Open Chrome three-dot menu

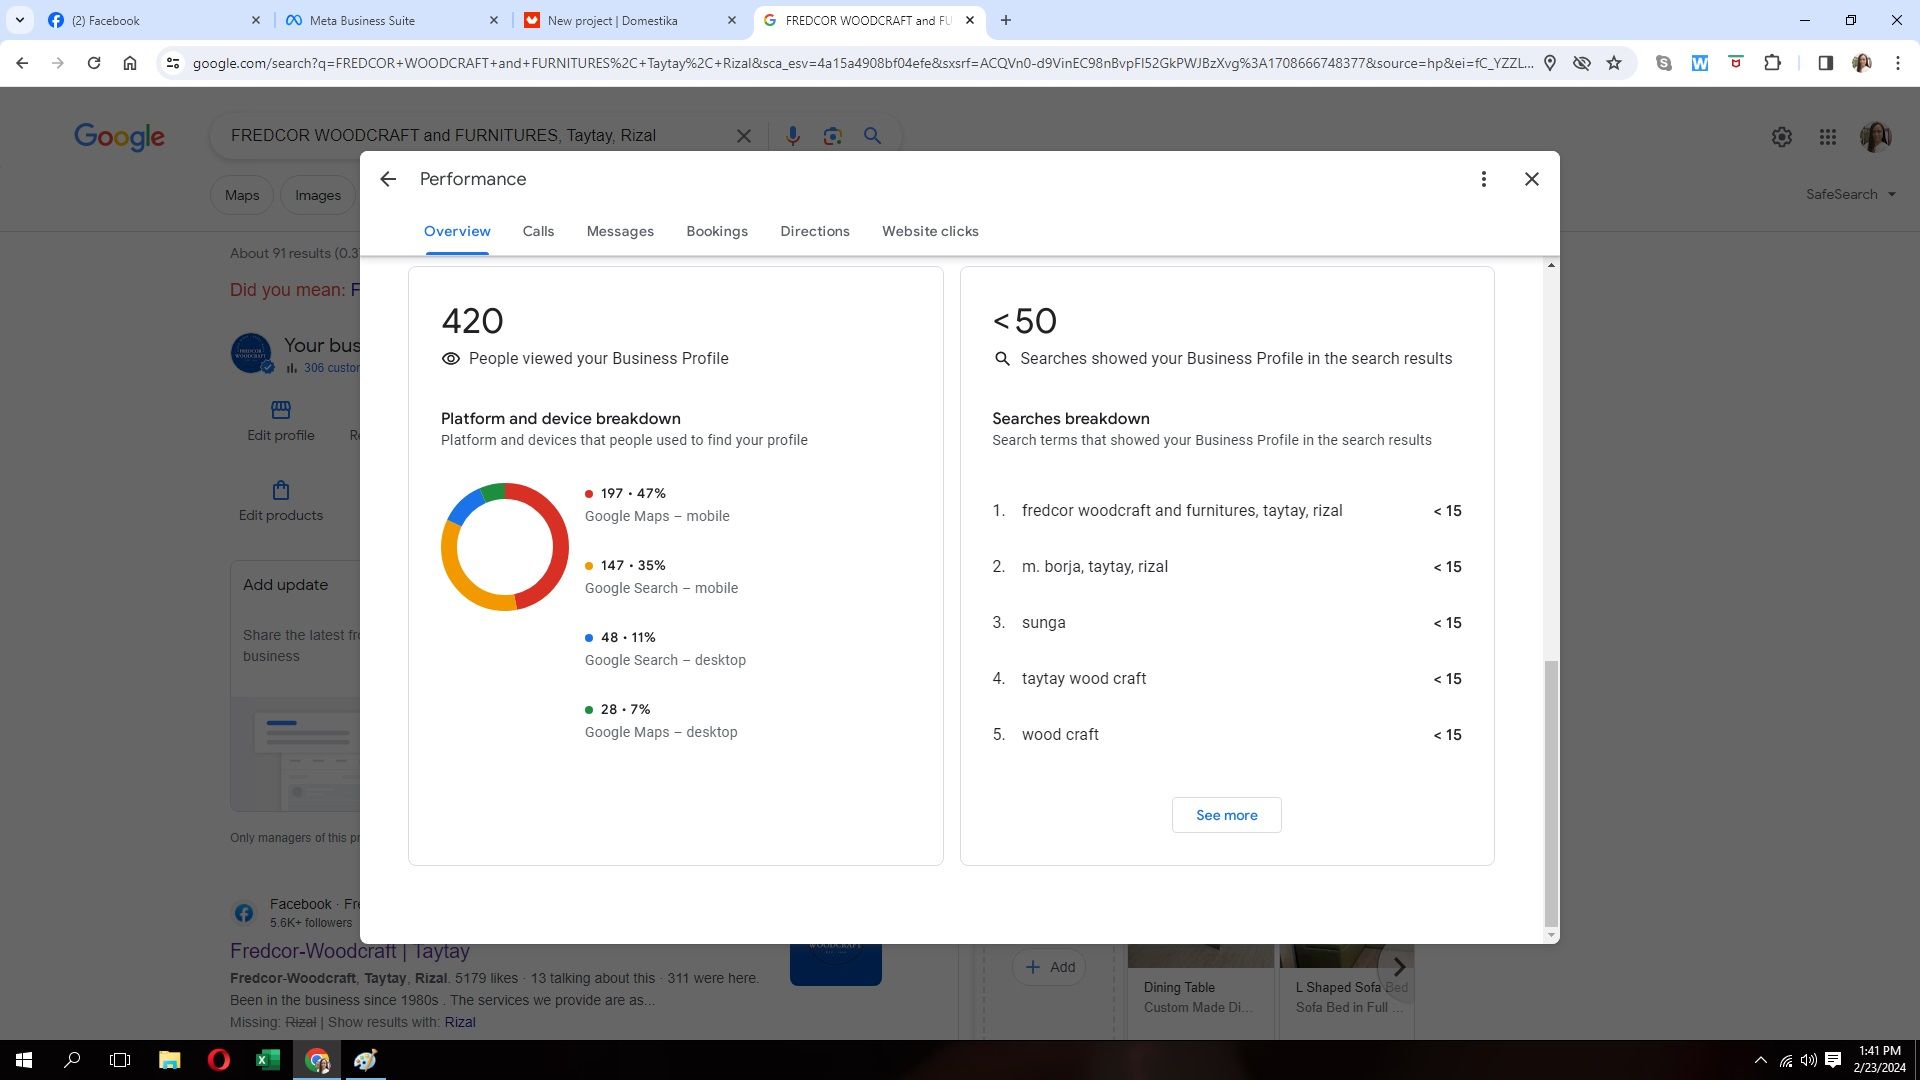[x=1898, y=63]
